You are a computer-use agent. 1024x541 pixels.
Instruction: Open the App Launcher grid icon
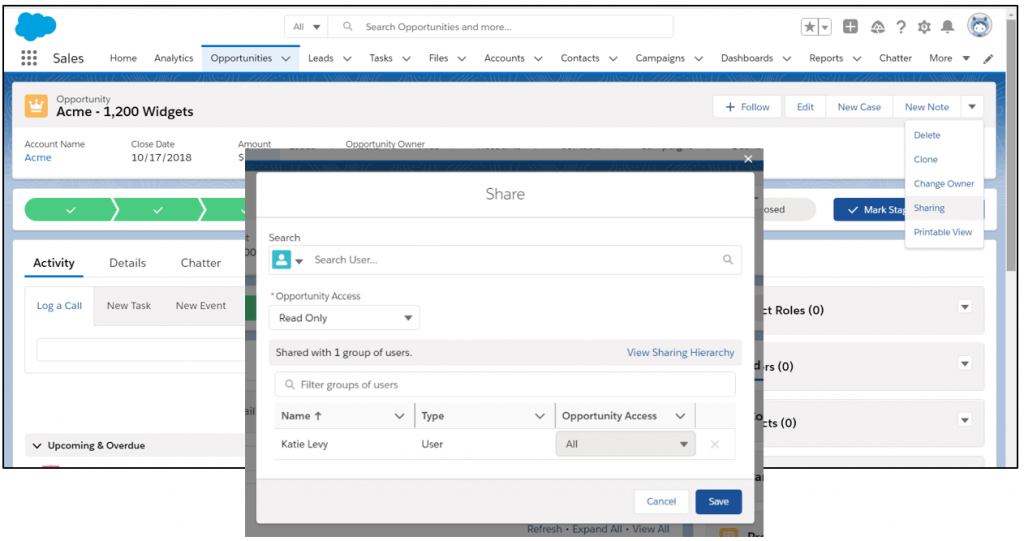(29, 58)
